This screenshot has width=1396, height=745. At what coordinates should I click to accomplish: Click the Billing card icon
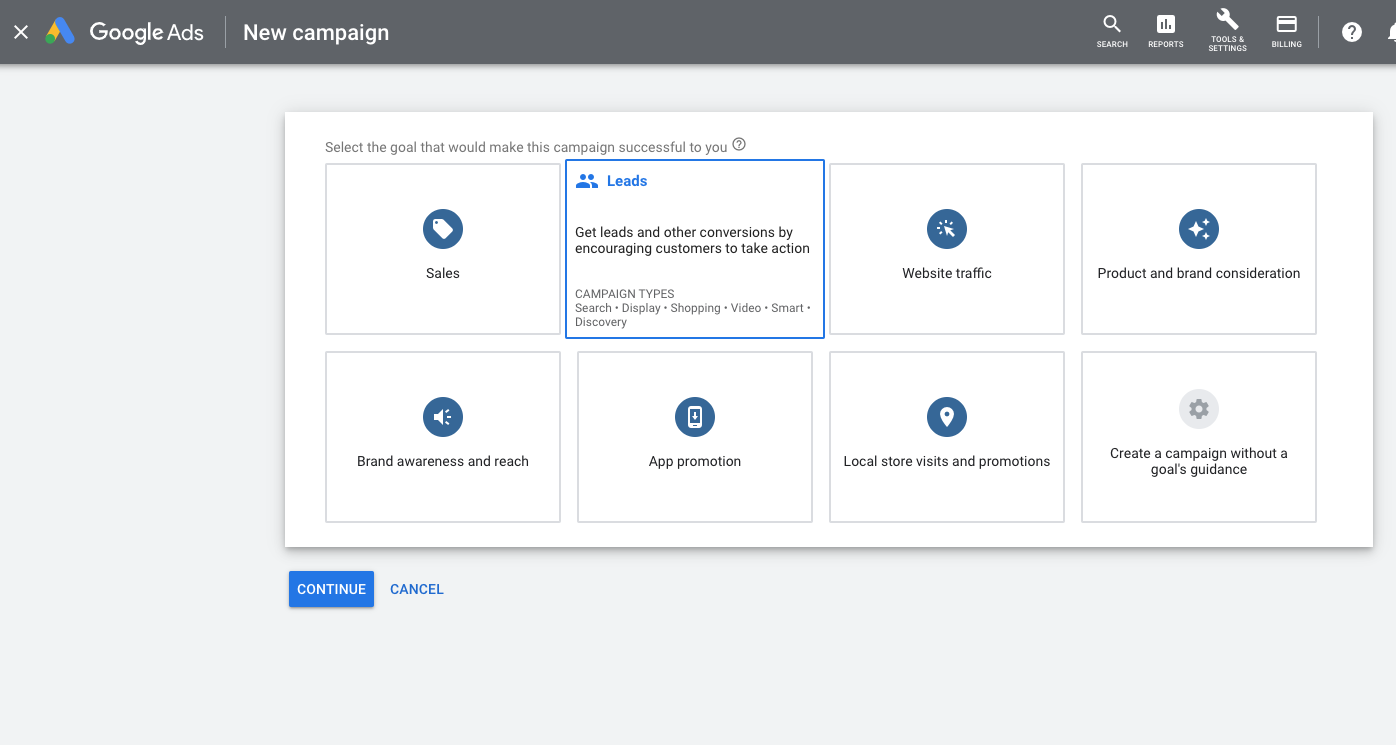pos(1286,25)
